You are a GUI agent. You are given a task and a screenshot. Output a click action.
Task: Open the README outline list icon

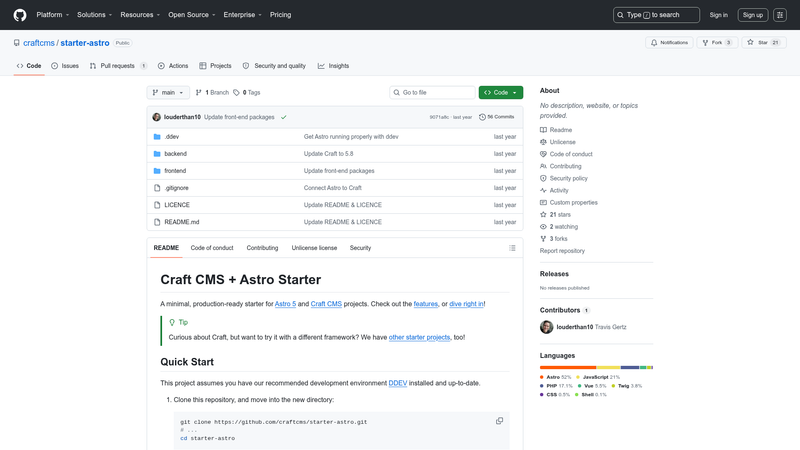pos(512,248)
